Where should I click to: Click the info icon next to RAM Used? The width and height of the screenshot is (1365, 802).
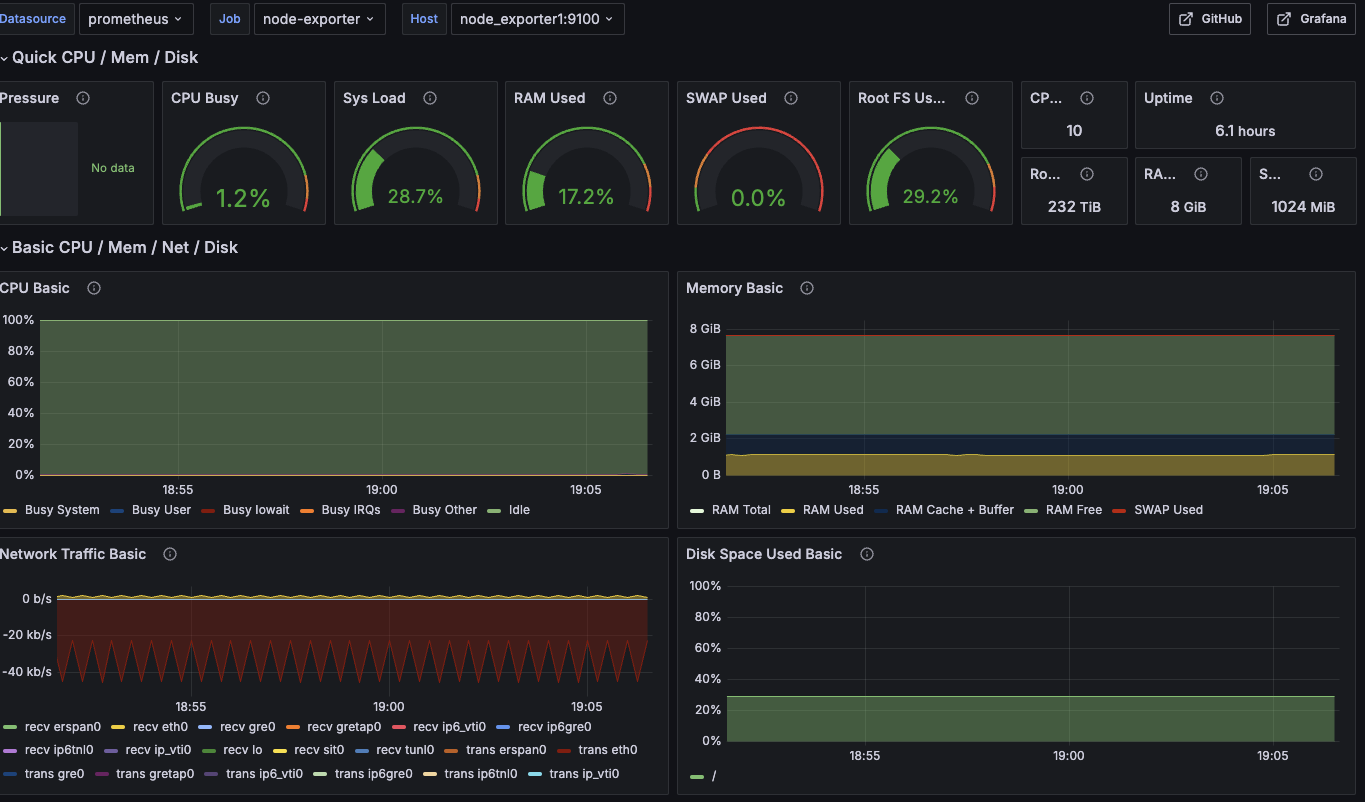[610, 98]
